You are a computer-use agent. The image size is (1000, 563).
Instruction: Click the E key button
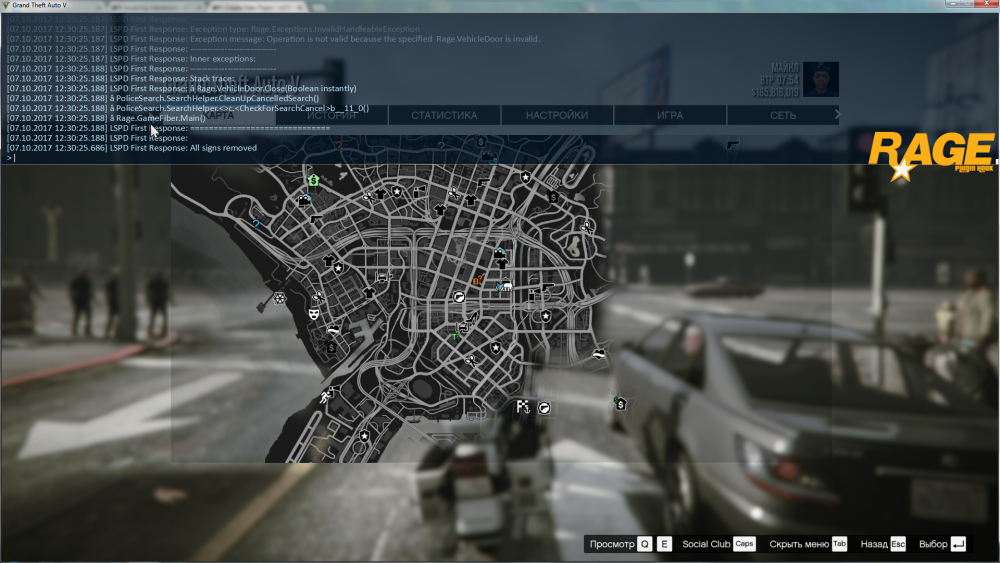pos(664,544)
